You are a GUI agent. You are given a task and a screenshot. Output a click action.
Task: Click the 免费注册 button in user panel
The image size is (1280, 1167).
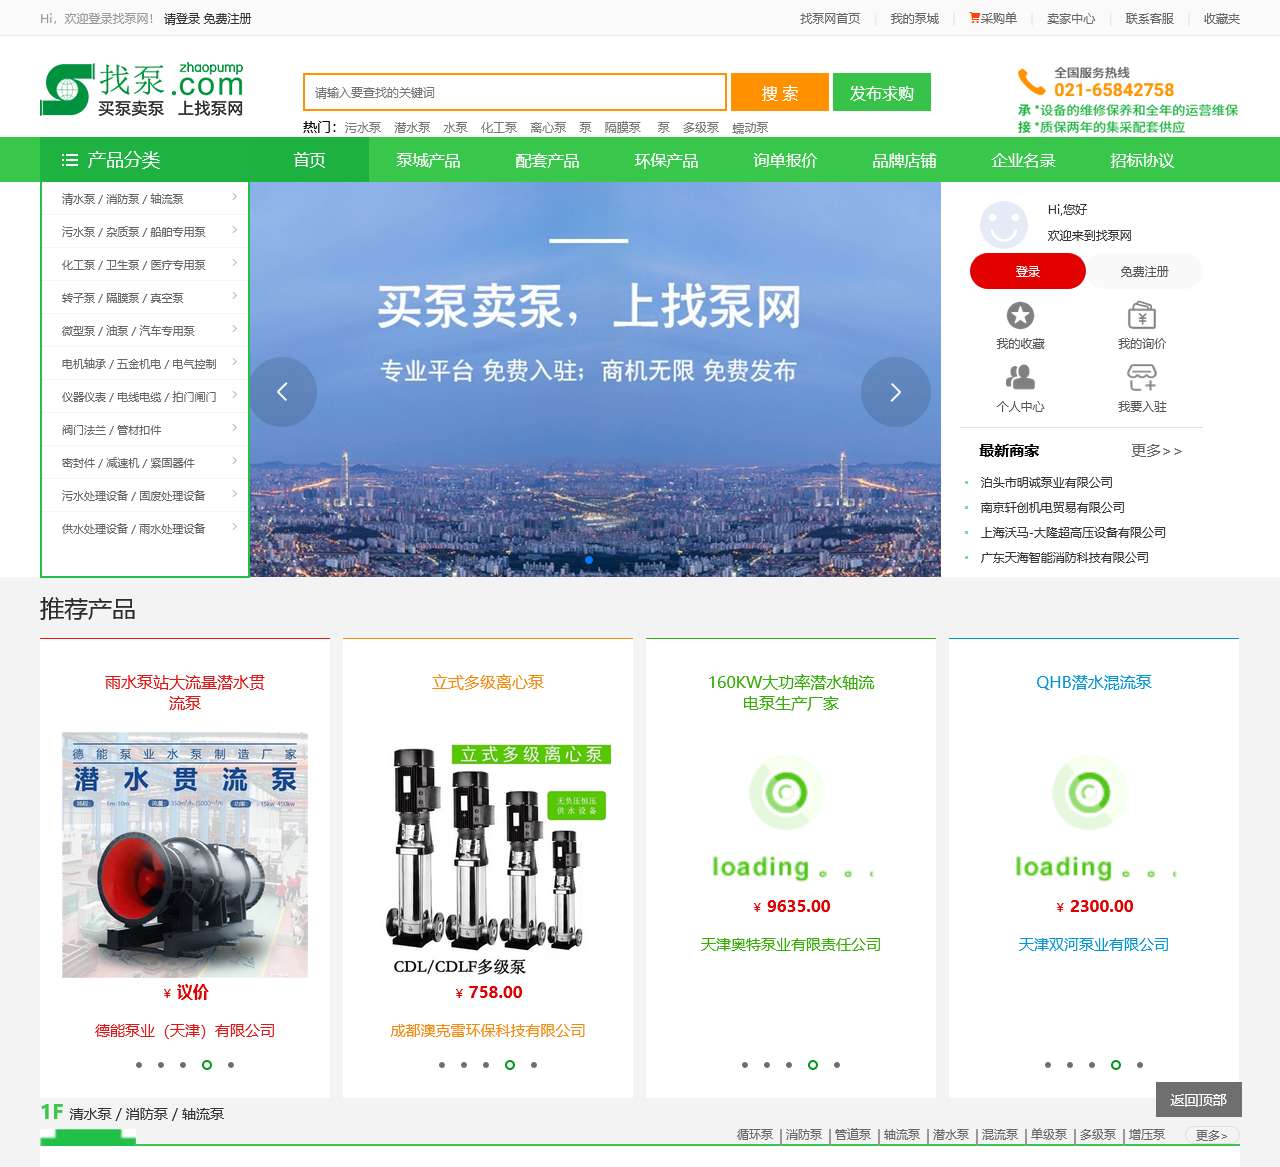(x=1144, y=271)
